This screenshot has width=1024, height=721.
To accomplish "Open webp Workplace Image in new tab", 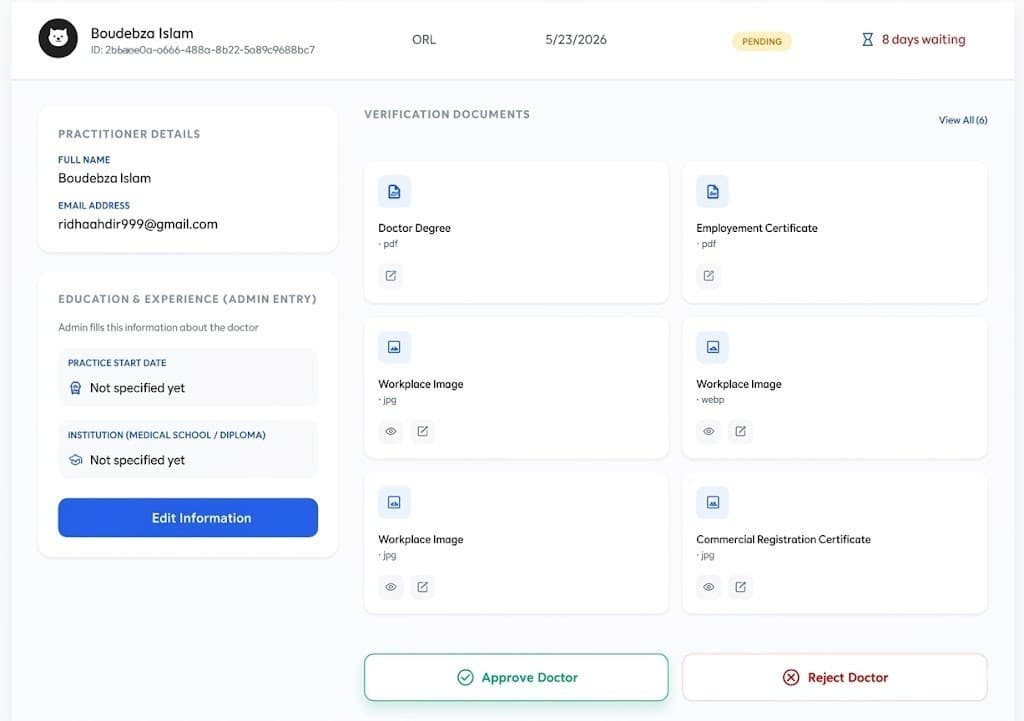I will (x=741, y=431).
